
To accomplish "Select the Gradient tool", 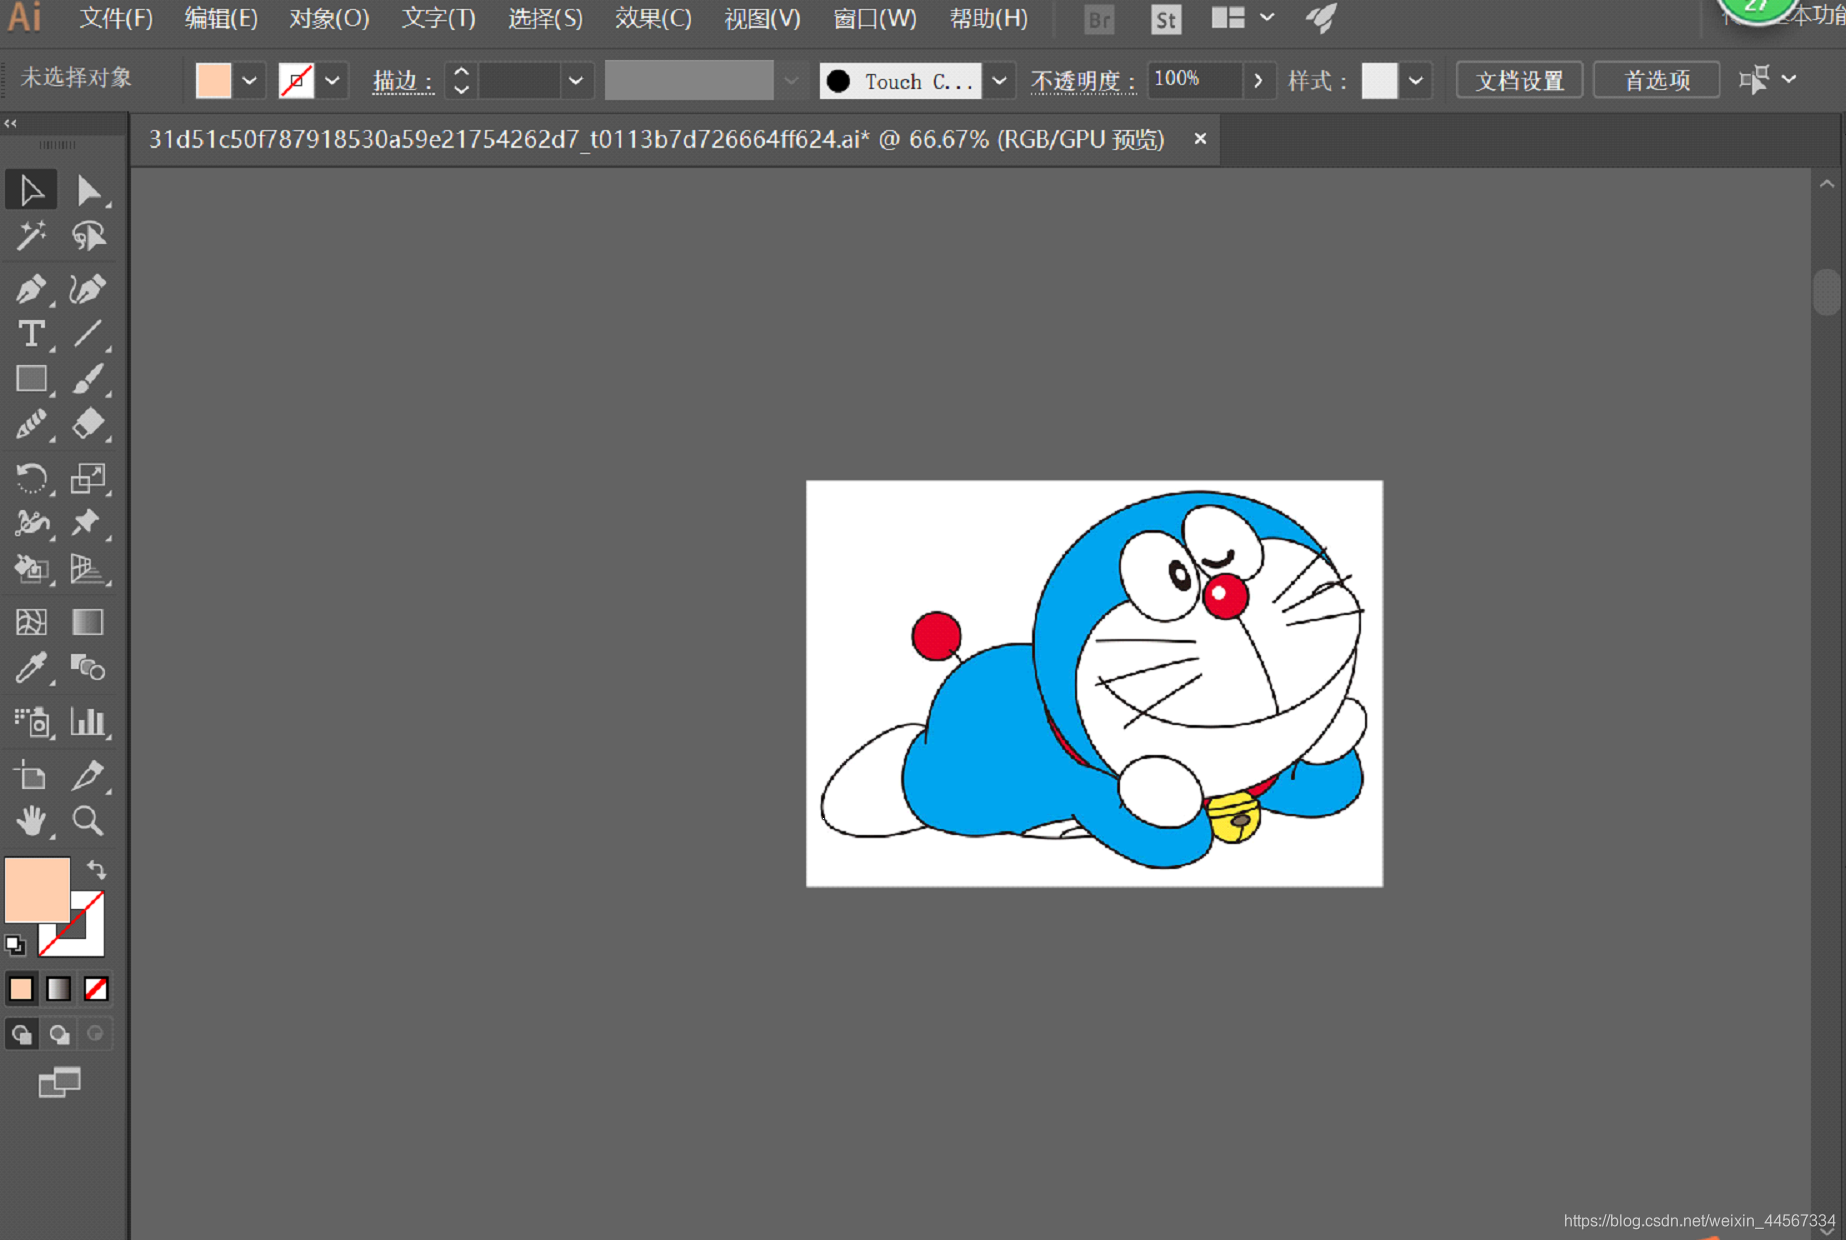I will [88, 622].
